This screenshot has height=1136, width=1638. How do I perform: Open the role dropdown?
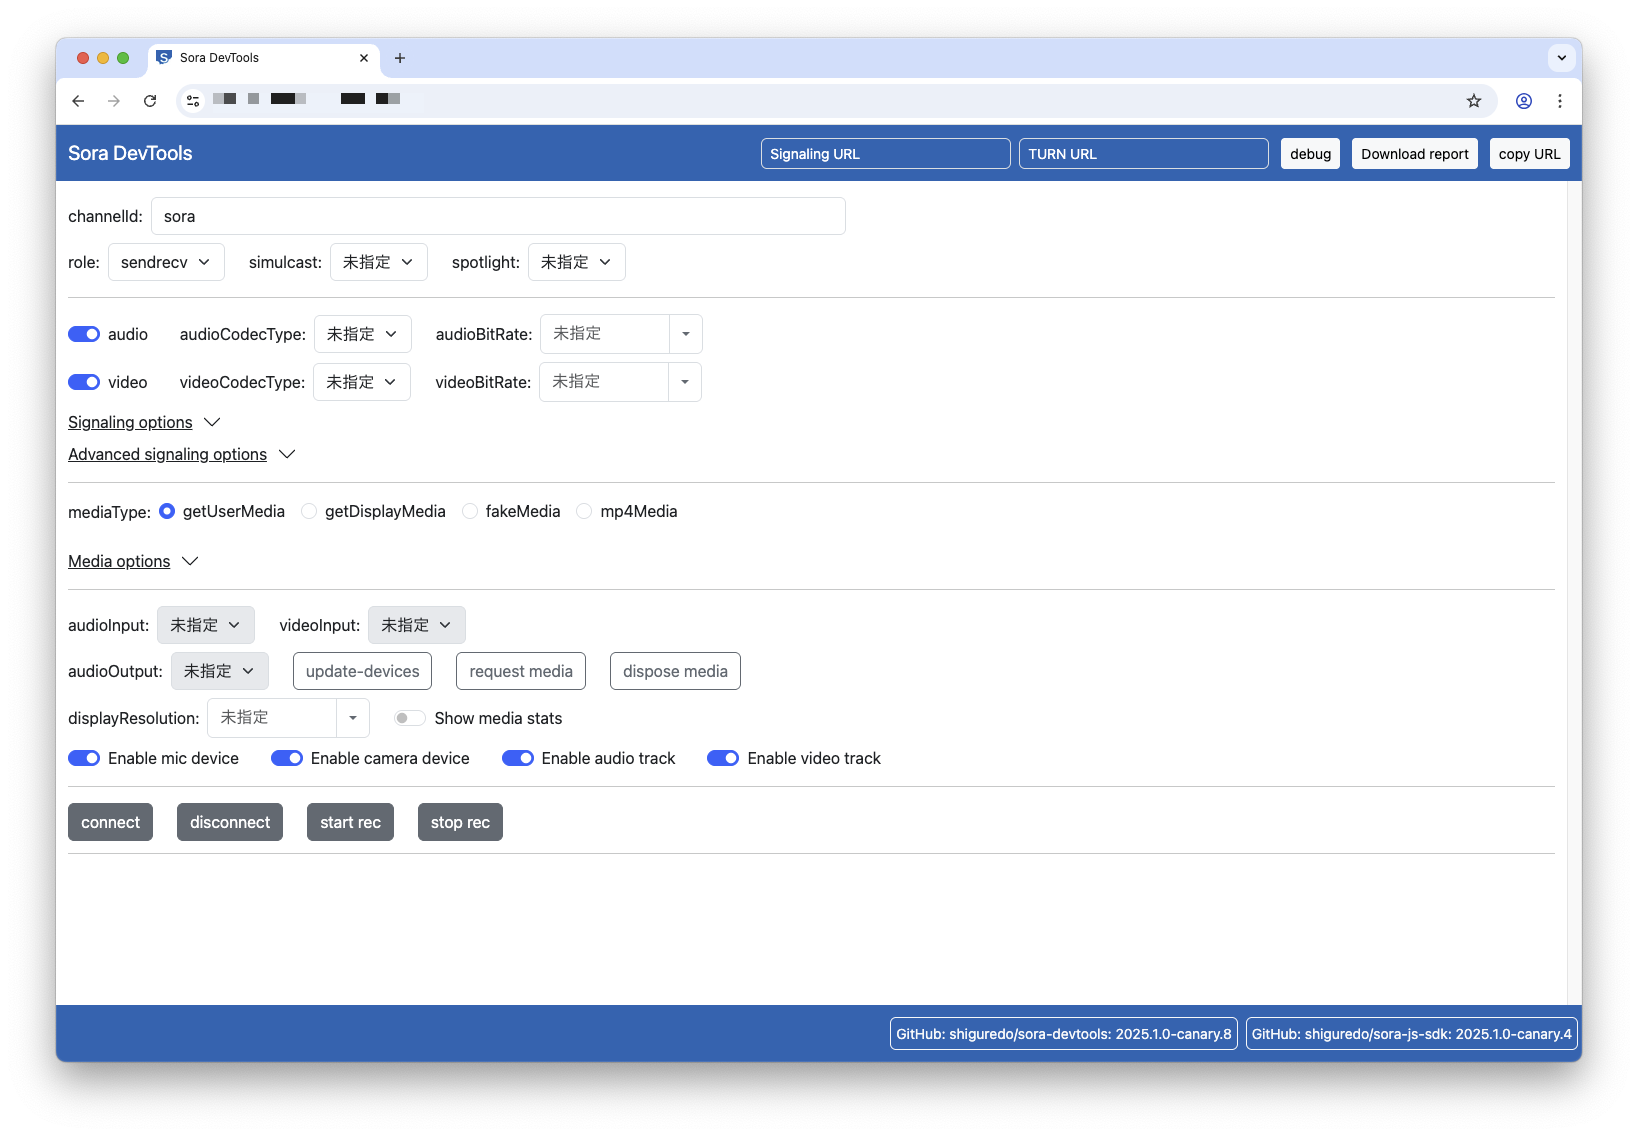coord(166,262)
